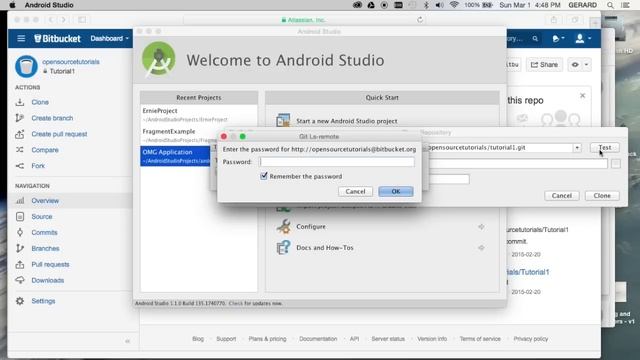Viewport: 640px width, 360px height.
Task: Reload the Safari page
Action: tap(420, 20)
